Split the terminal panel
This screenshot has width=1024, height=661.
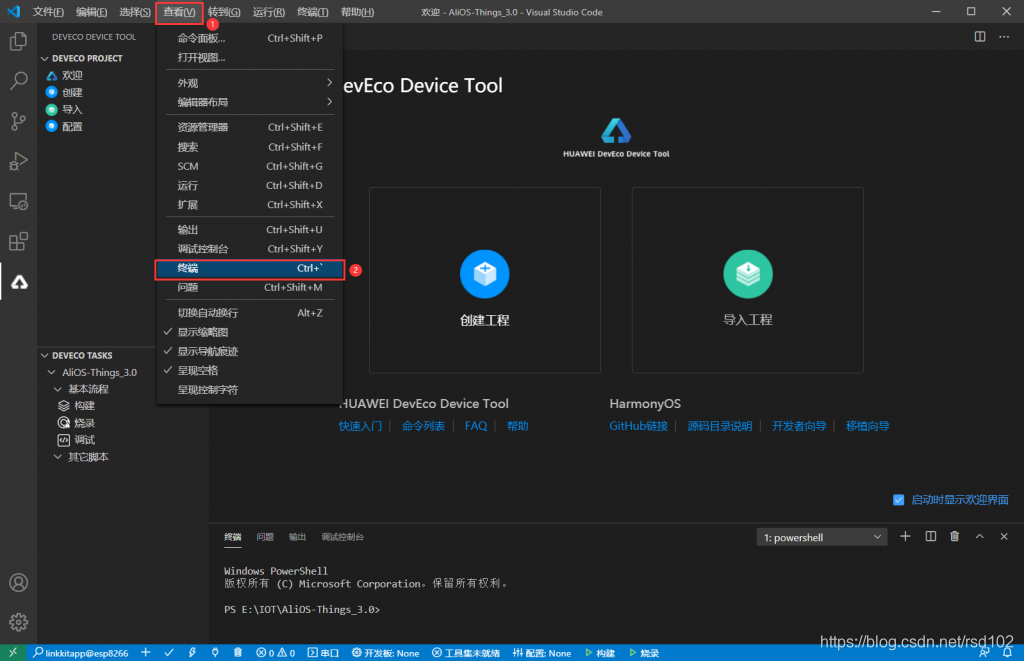tap(931, 536)
